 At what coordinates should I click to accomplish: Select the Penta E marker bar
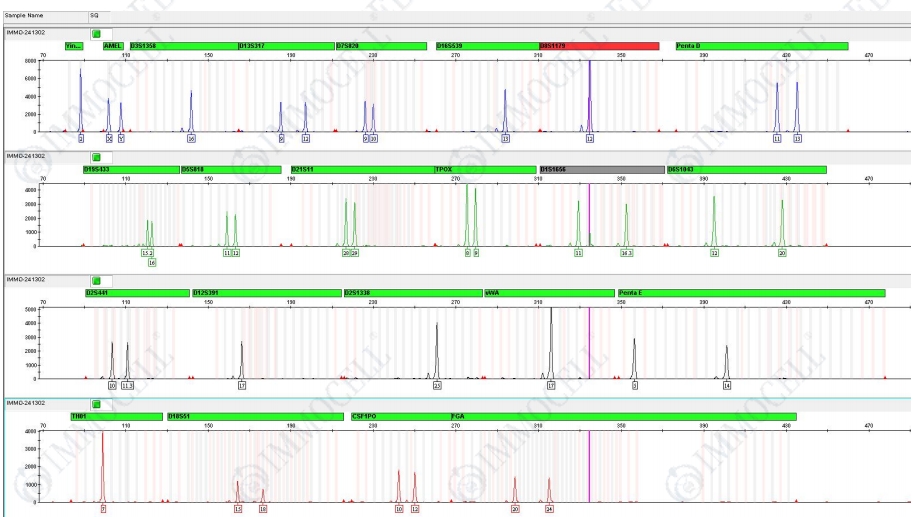pos(751,293)
